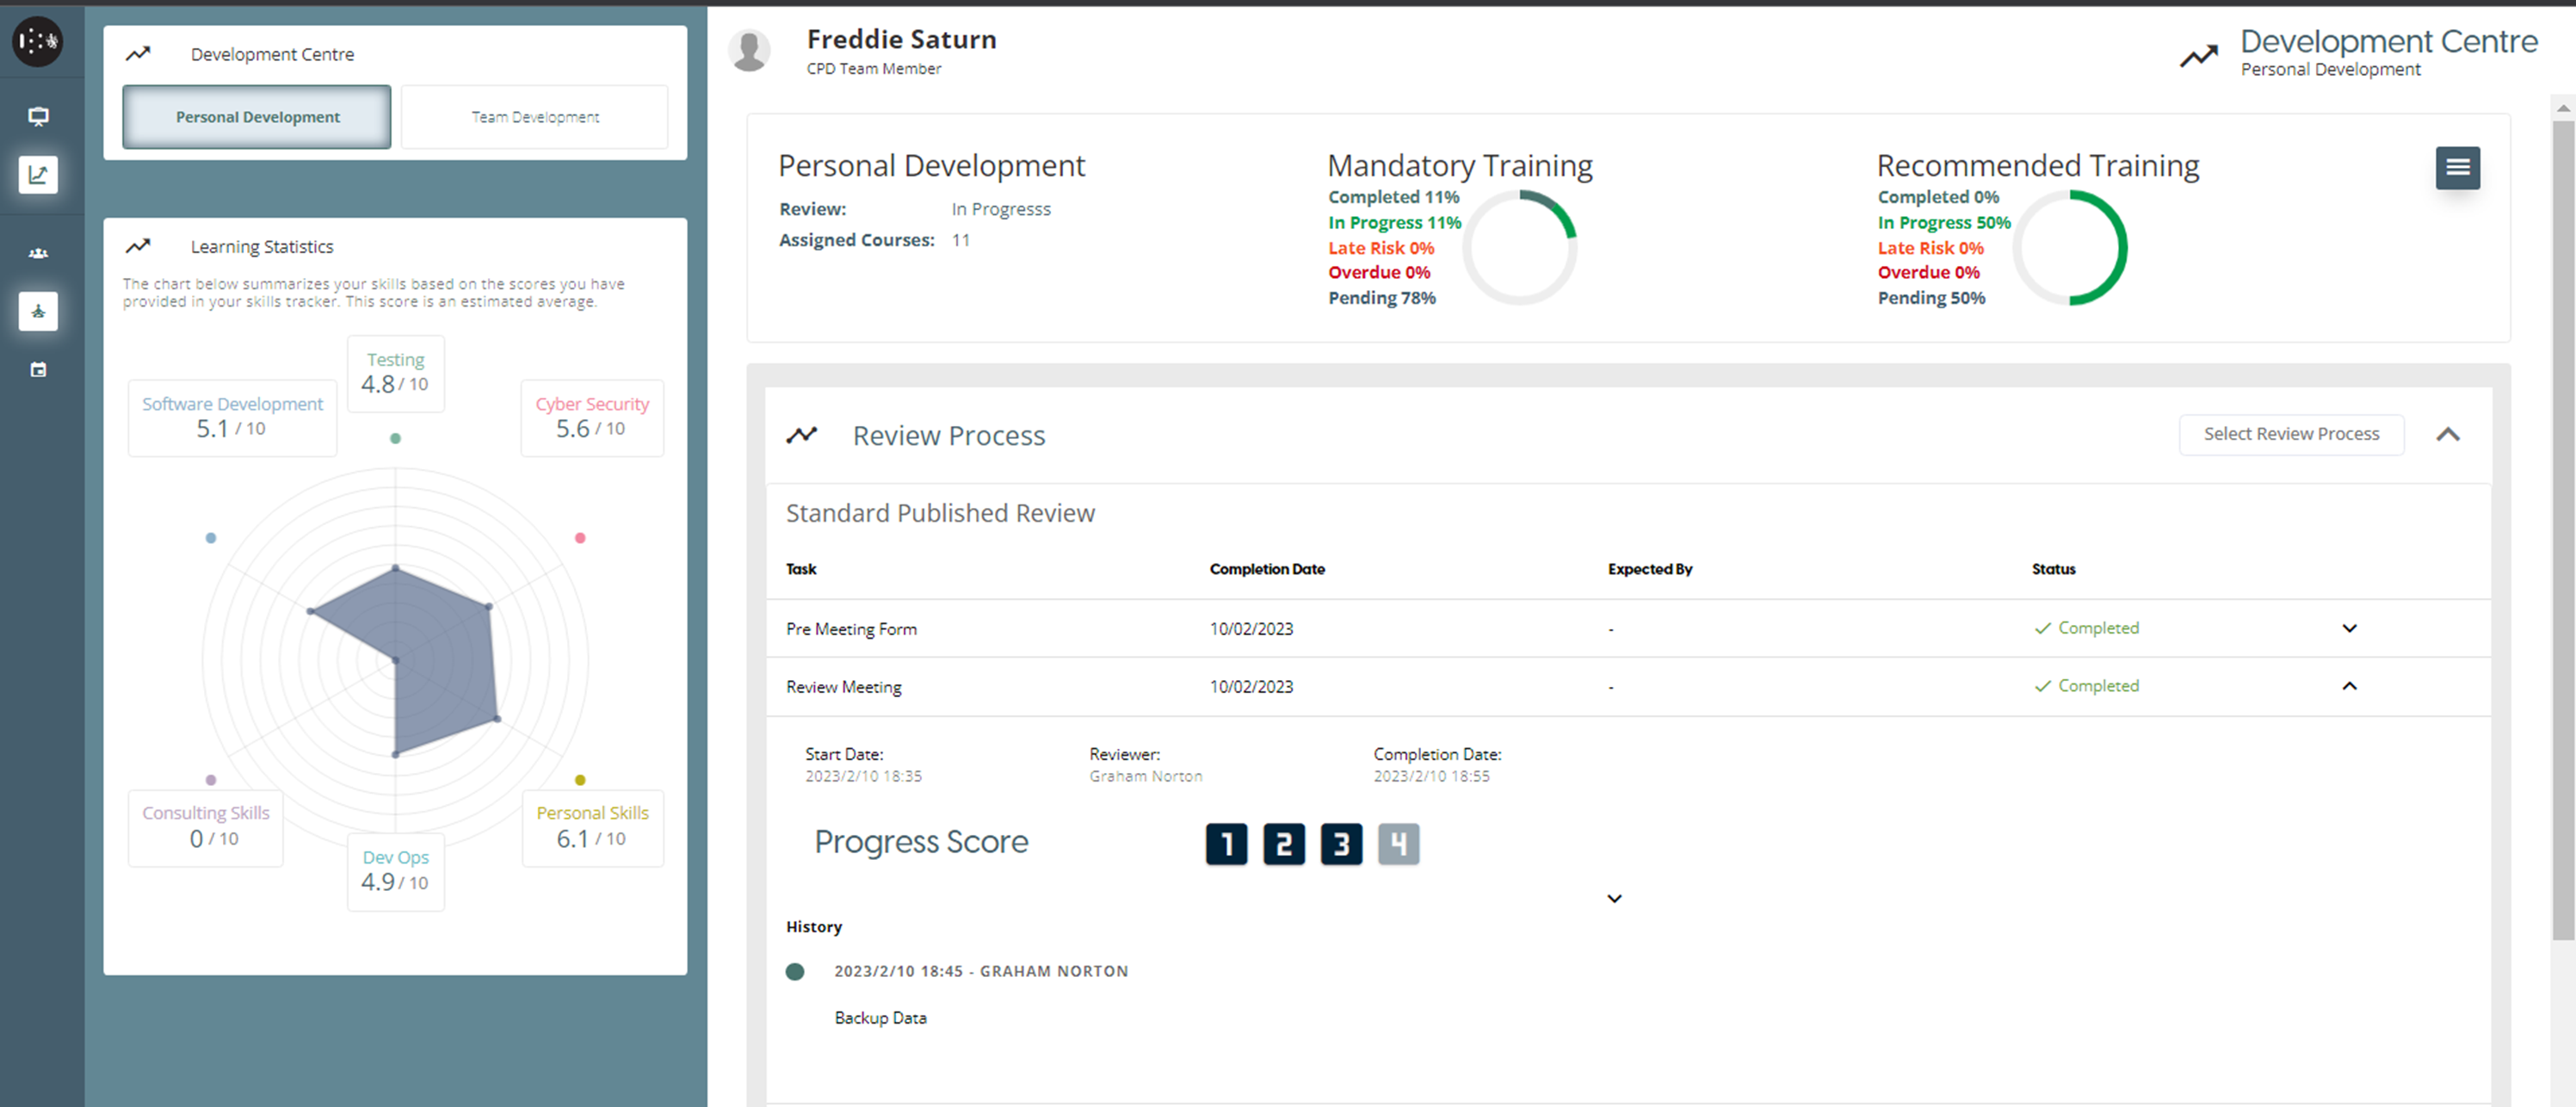This screenshot has height=1107, width=2576.
Task: Expand chevron below Progress Score
Action: [x=1614, y=898]
